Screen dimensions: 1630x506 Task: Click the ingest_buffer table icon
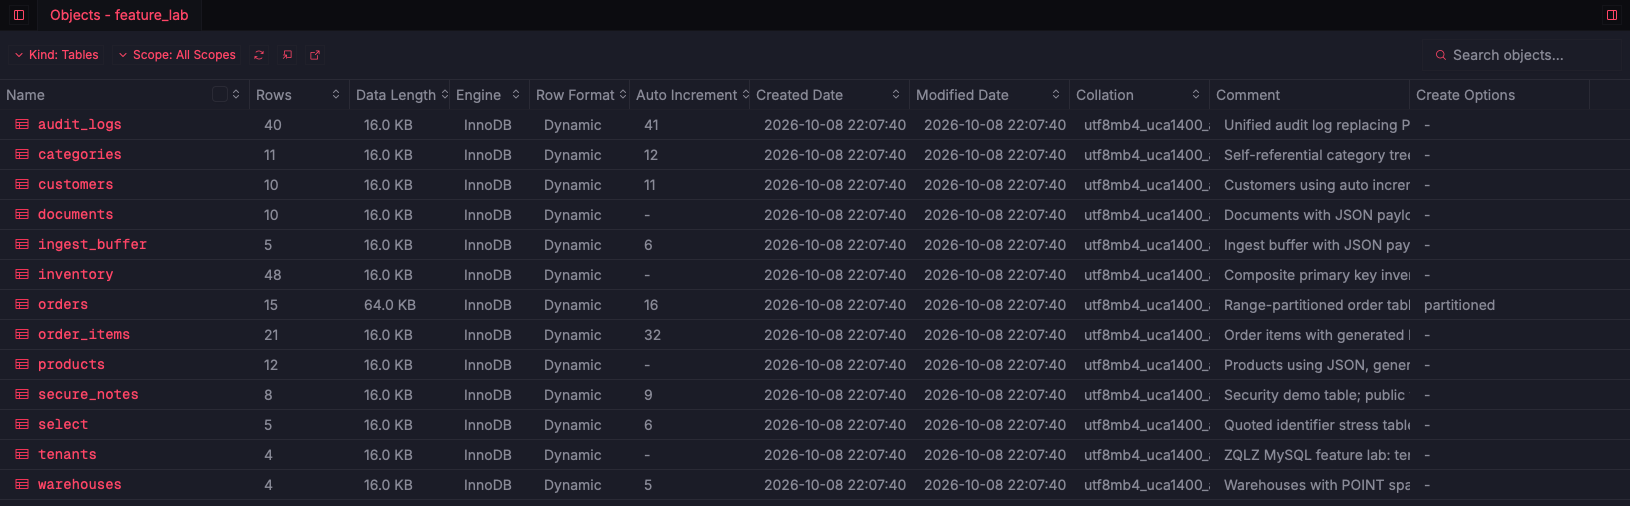click(22, 245)
